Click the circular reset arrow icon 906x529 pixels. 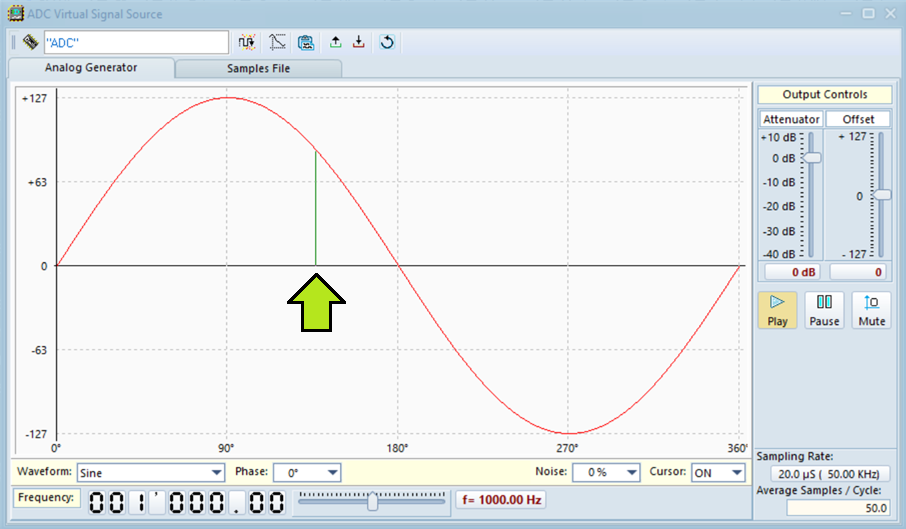[x=387, y=42]
